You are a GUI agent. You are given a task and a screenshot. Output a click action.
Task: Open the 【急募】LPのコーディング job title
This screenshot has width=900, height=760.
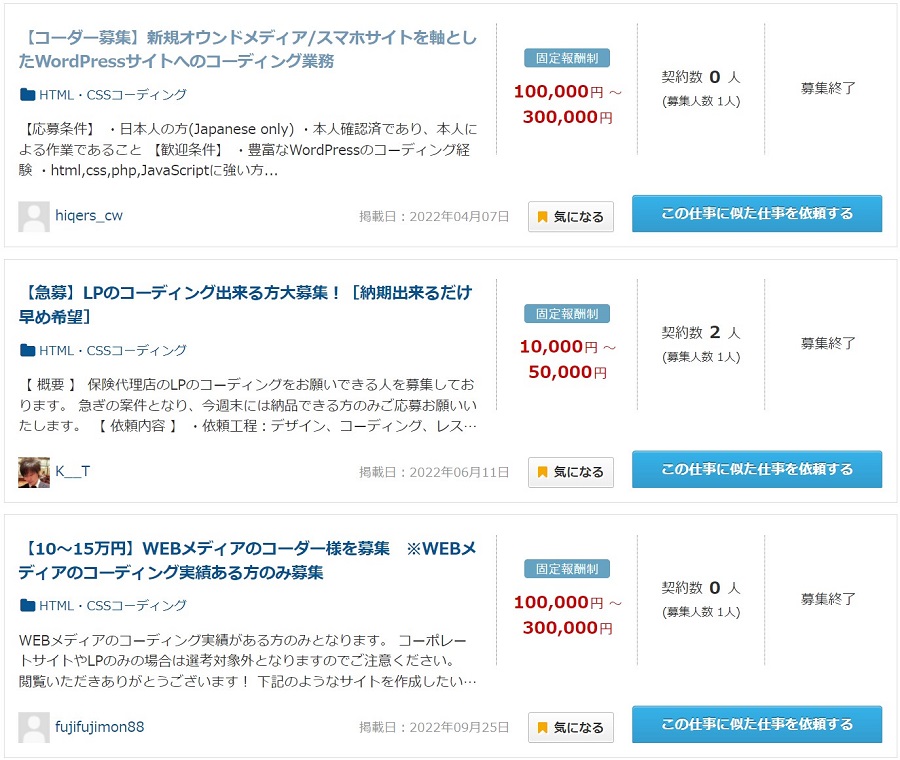pyautogui.click(x=245, y=305)
